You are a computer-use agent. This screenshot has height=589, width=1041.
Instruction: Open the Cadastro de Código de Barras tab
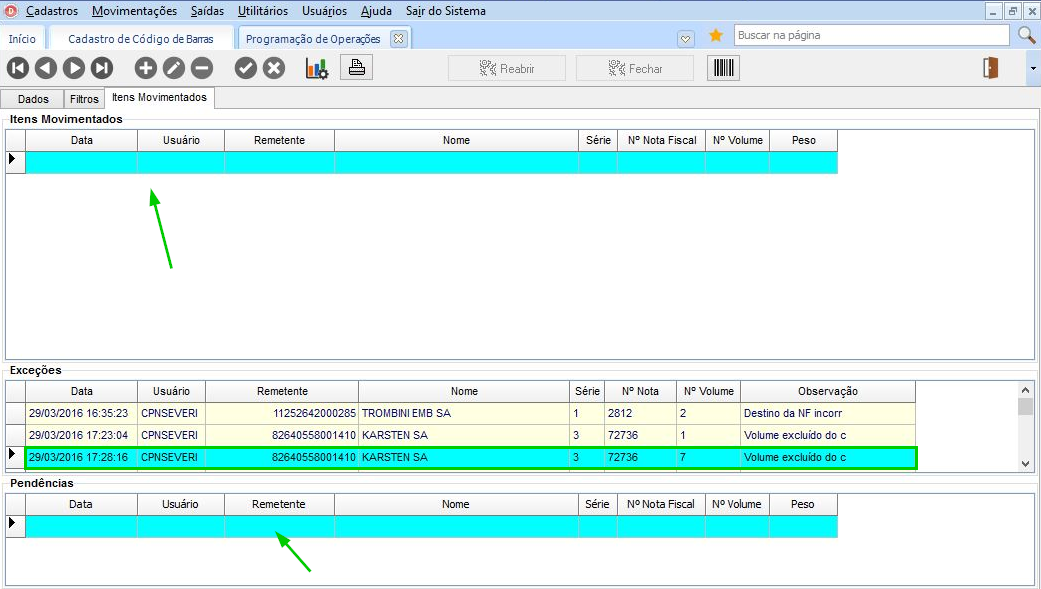(x=140, y=39)
